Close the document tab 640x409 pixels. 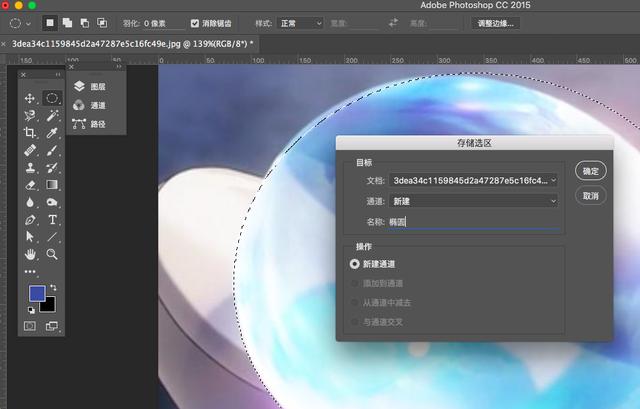point(3,44)
